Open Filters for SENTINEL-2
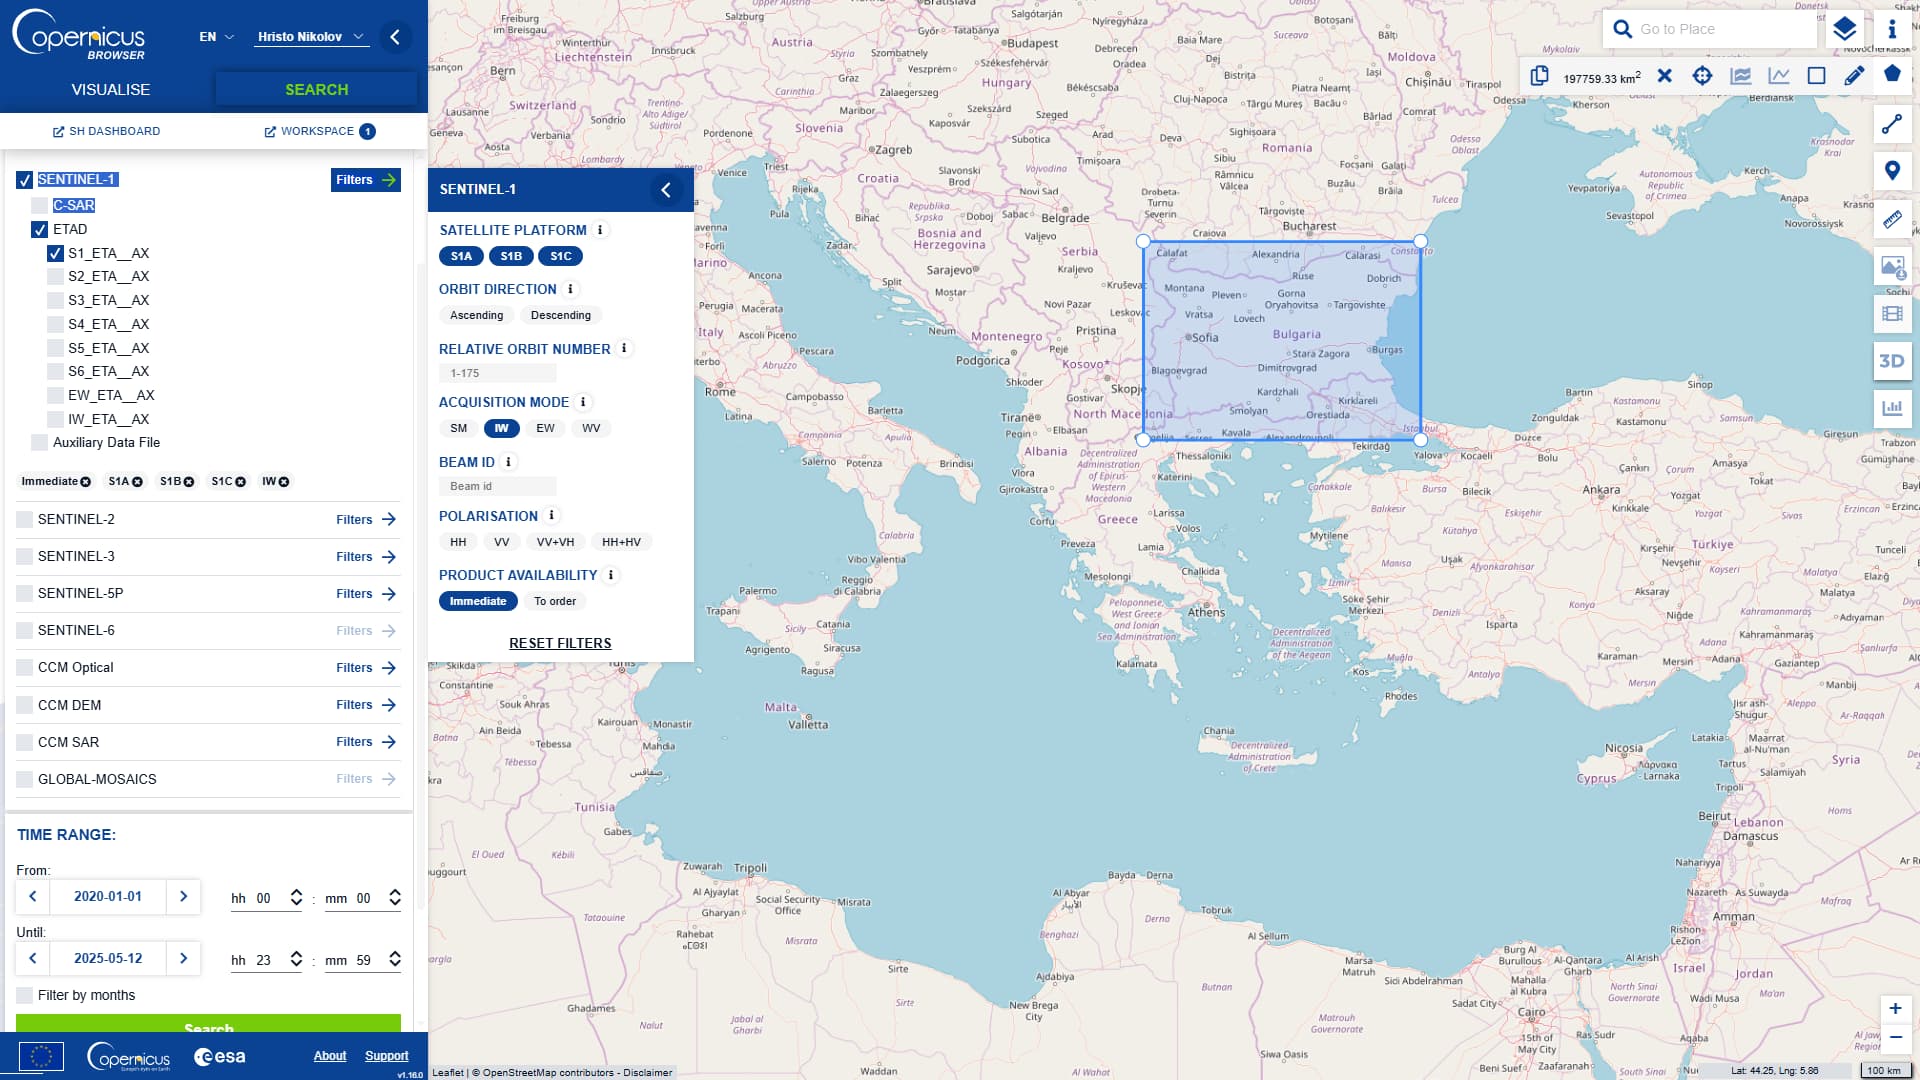This screenshot has width=1920, height=1080. [x=366, y=520]
